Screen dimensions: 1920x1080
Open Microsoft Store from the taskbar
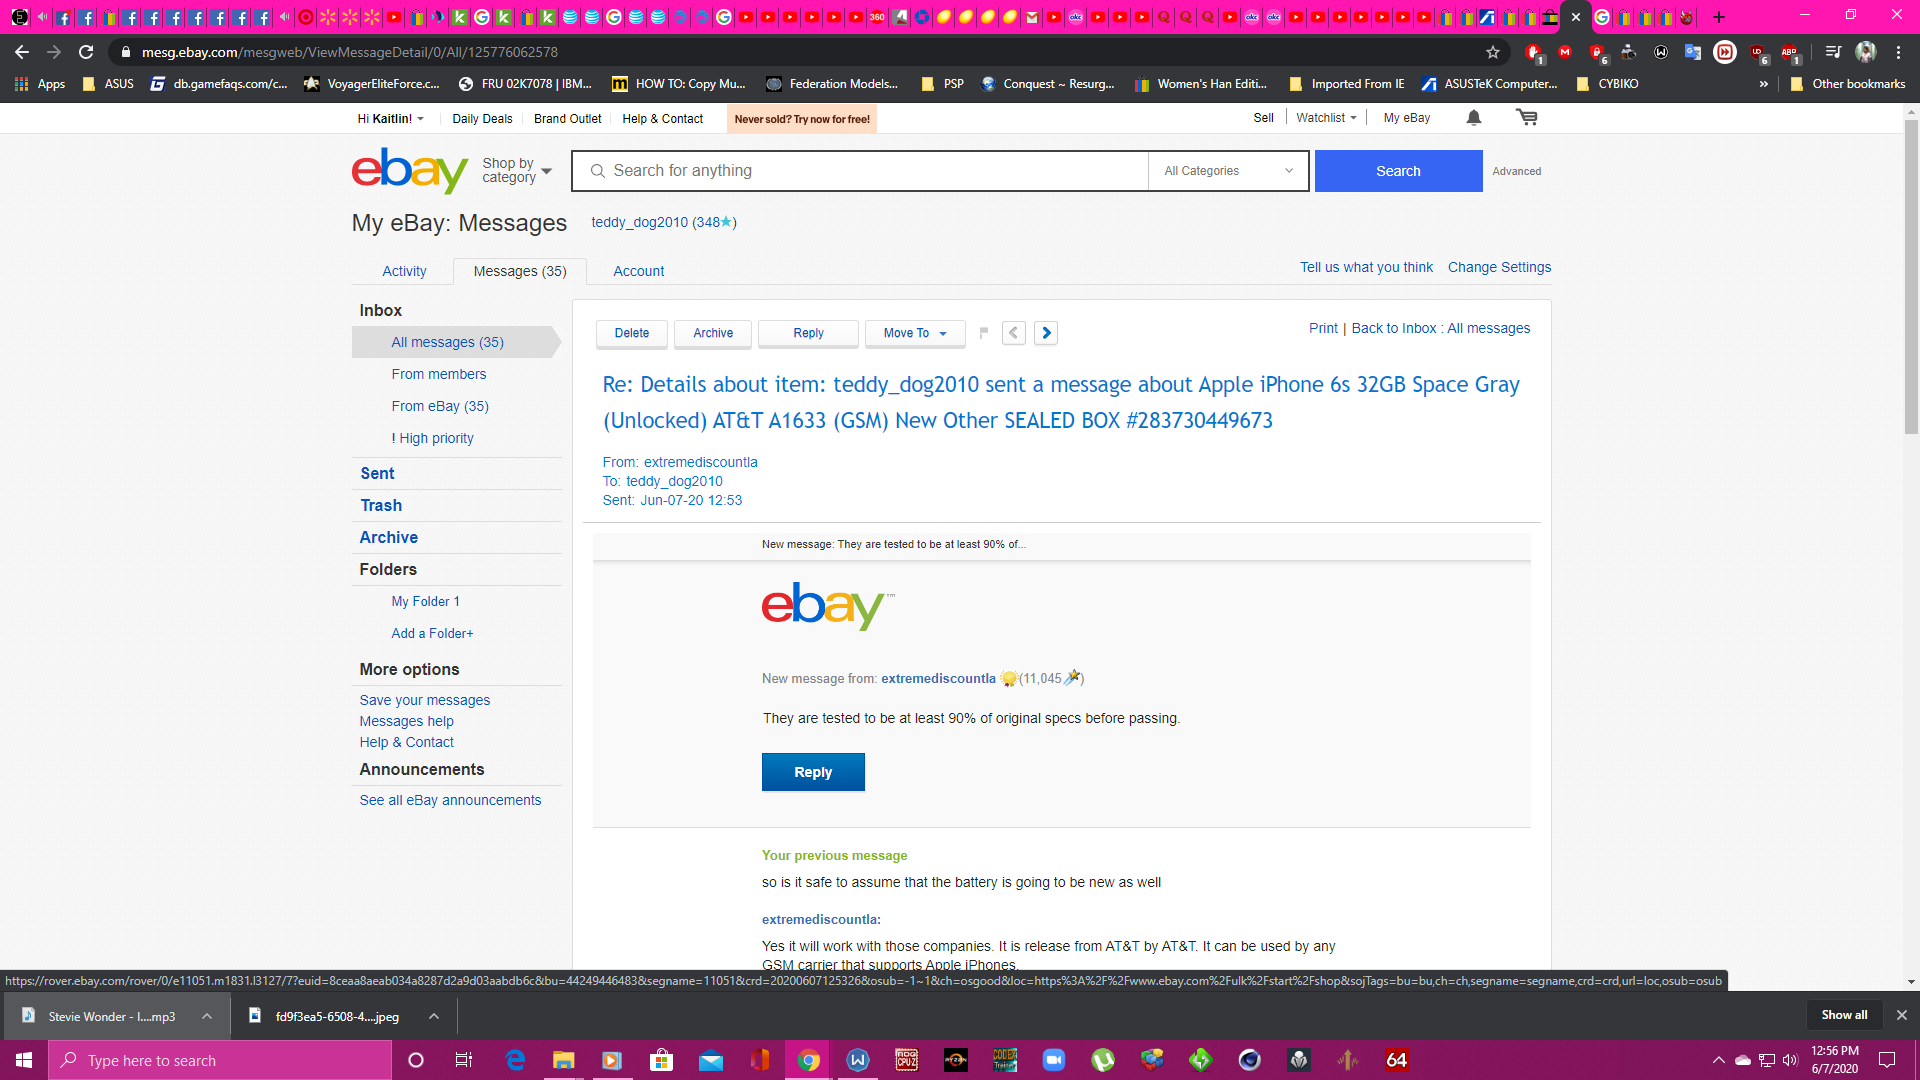661,1060
